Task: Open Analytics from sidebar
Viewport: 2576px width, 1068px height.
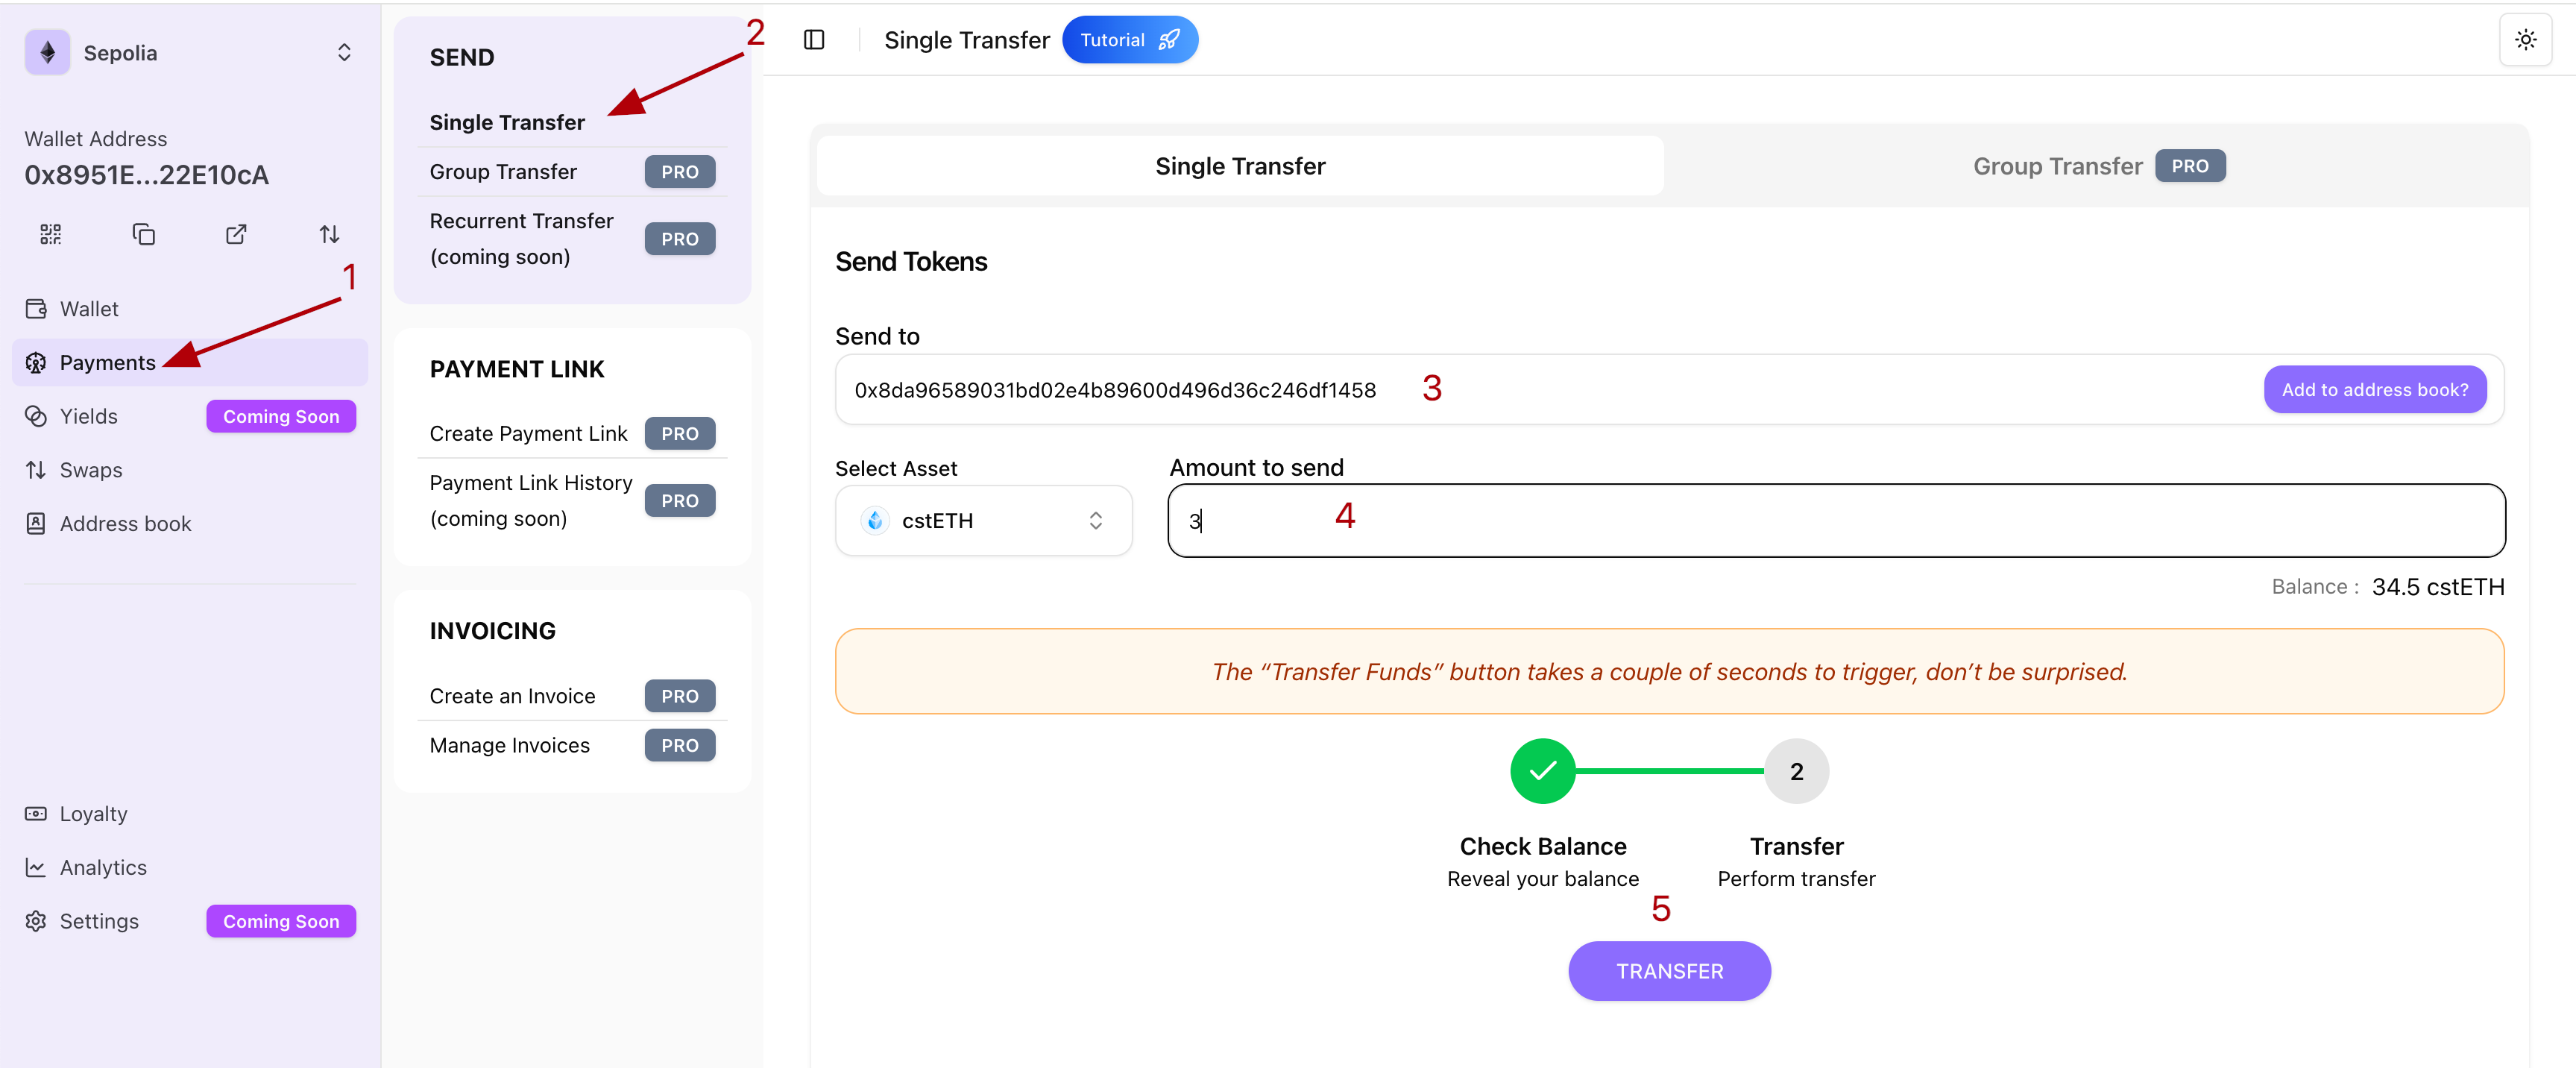Action: coord(102,867)
